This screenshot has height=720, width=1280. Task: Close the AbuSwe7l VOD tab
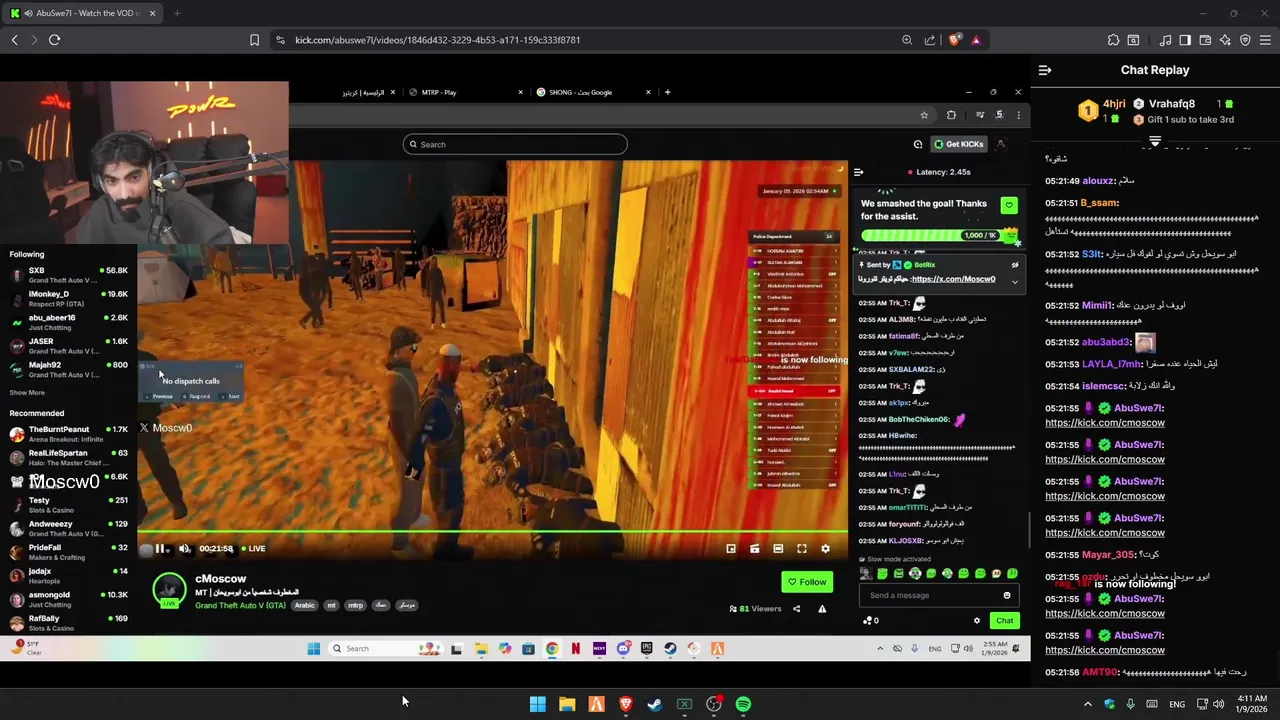click(x=152, y=13)
